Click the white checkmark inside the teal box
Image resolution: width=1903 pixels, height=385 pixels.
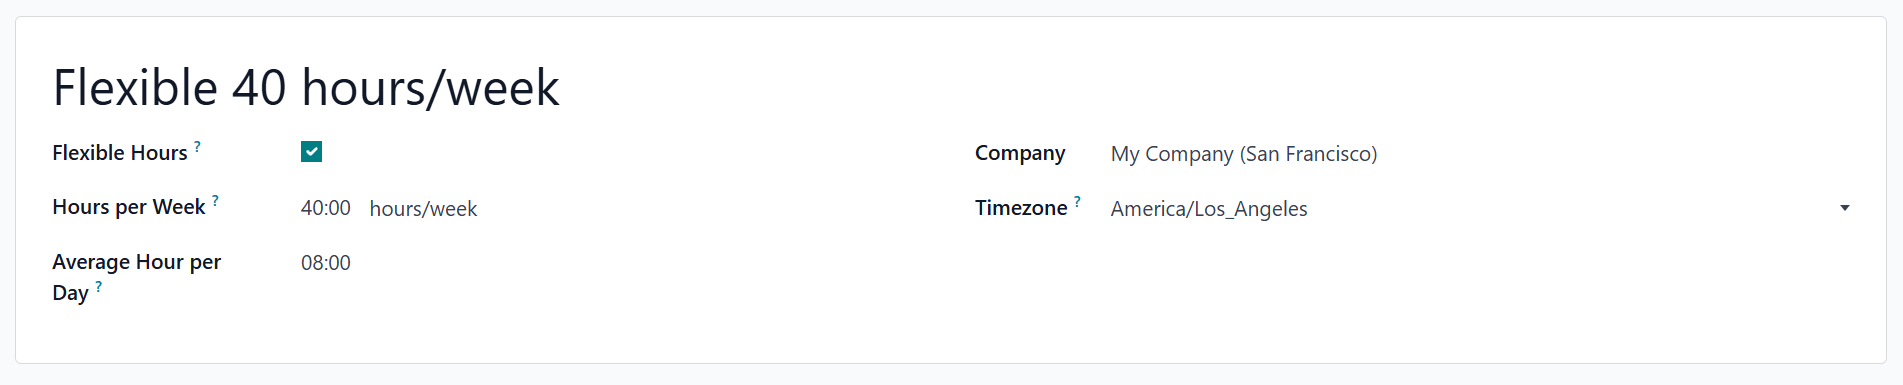[x=311, y=152]
